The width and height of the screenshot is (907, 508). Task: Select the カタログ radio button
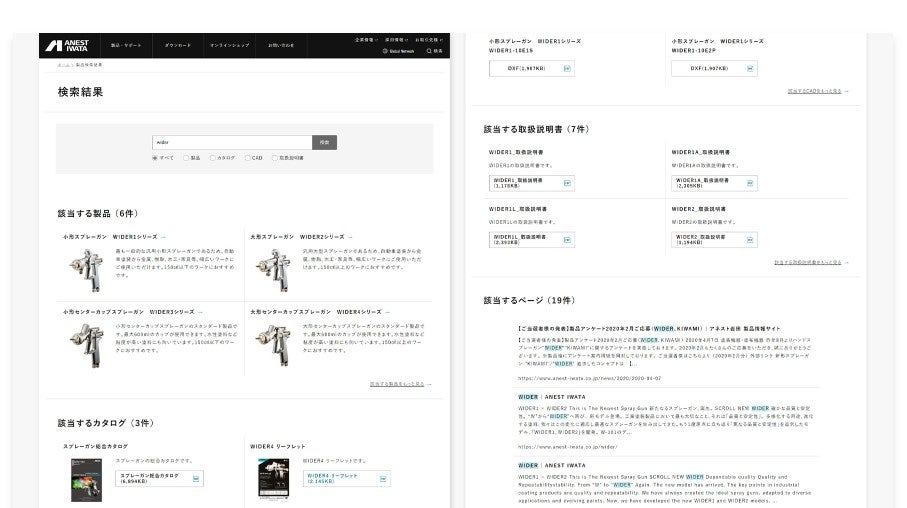[x=212, y=158]
